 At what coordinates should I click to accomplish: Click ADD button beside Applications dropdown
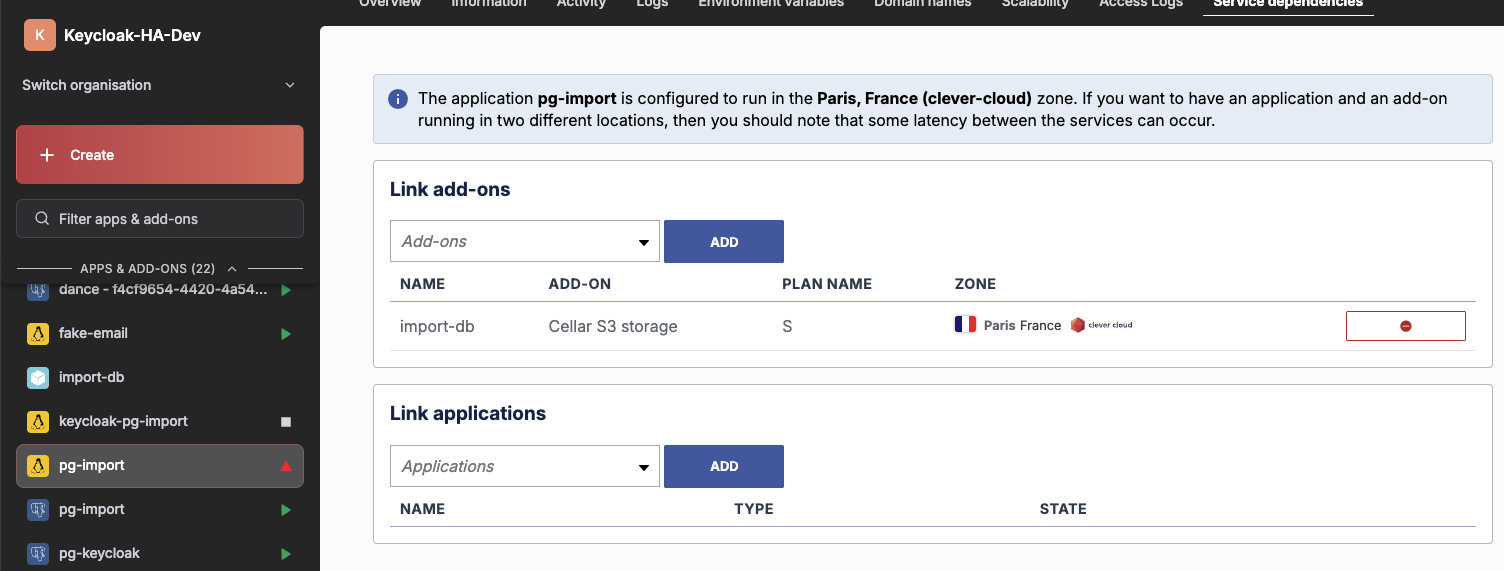click(x=724, y=466)
